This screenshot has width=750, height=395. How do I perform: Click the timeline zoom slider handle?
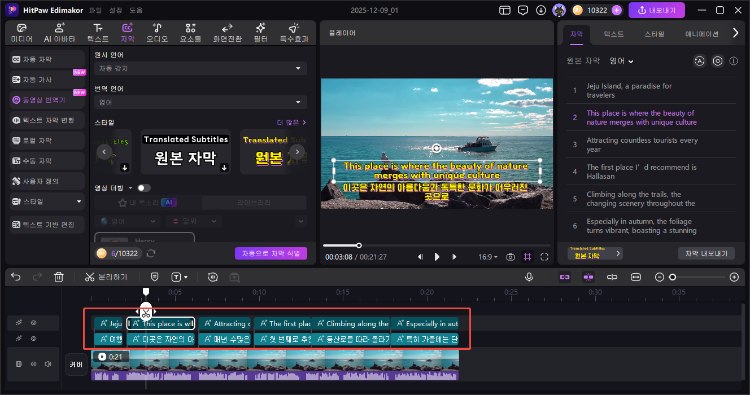click(673, 277)
